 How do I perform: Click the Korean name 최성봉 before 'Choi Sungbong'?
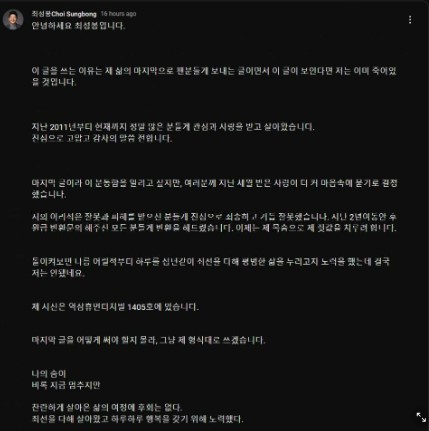42,14
